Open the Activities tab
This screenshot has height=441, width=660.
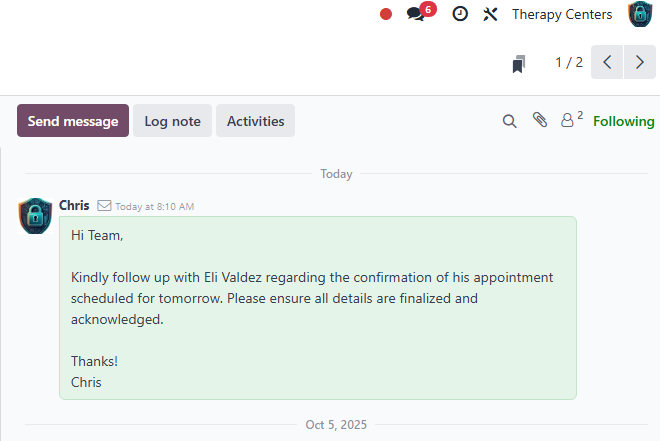click(x=255, y=121)
